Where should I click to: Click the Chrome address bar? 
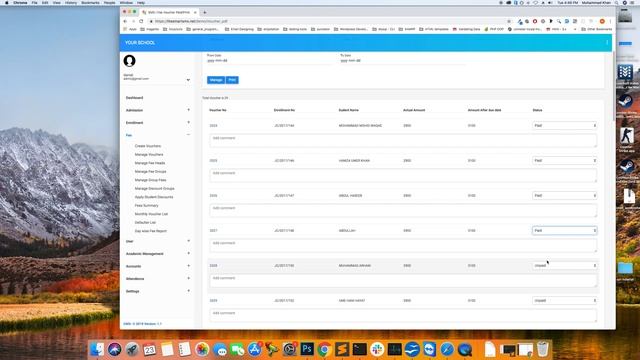tap(327, 21)
